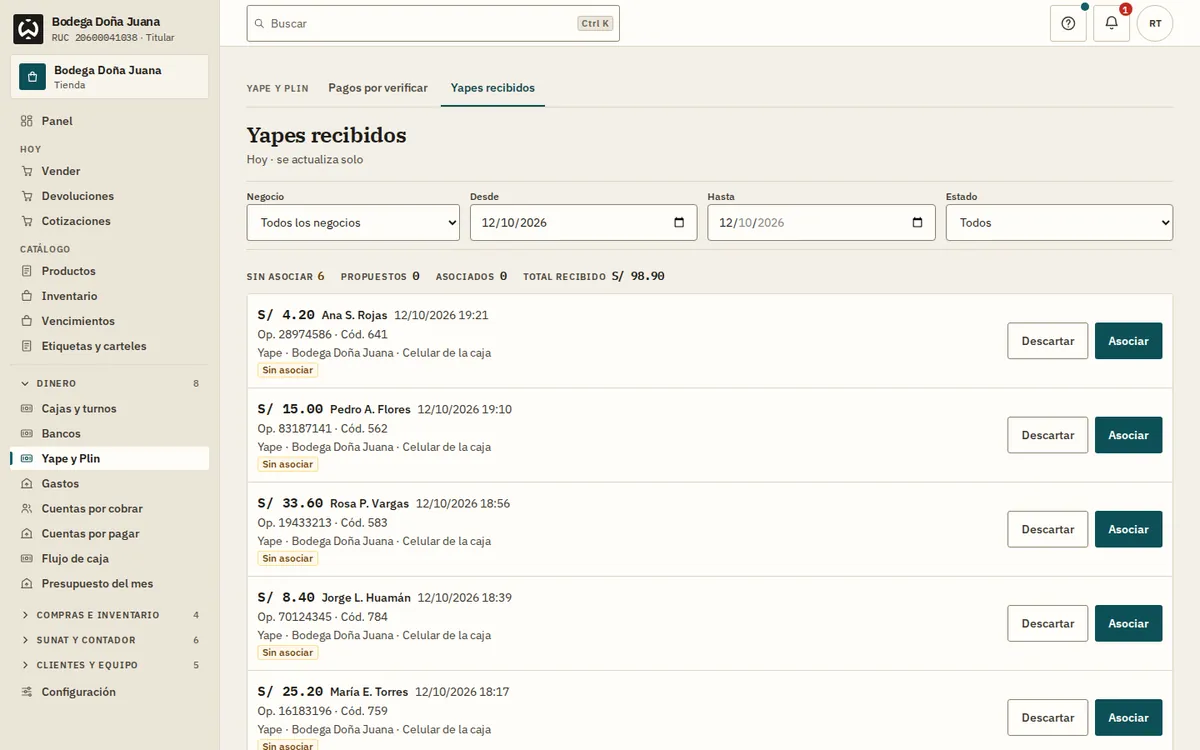Open the RT user avatar menu
This screenshot has height=750, width=1200.
tap(1155, 23)
